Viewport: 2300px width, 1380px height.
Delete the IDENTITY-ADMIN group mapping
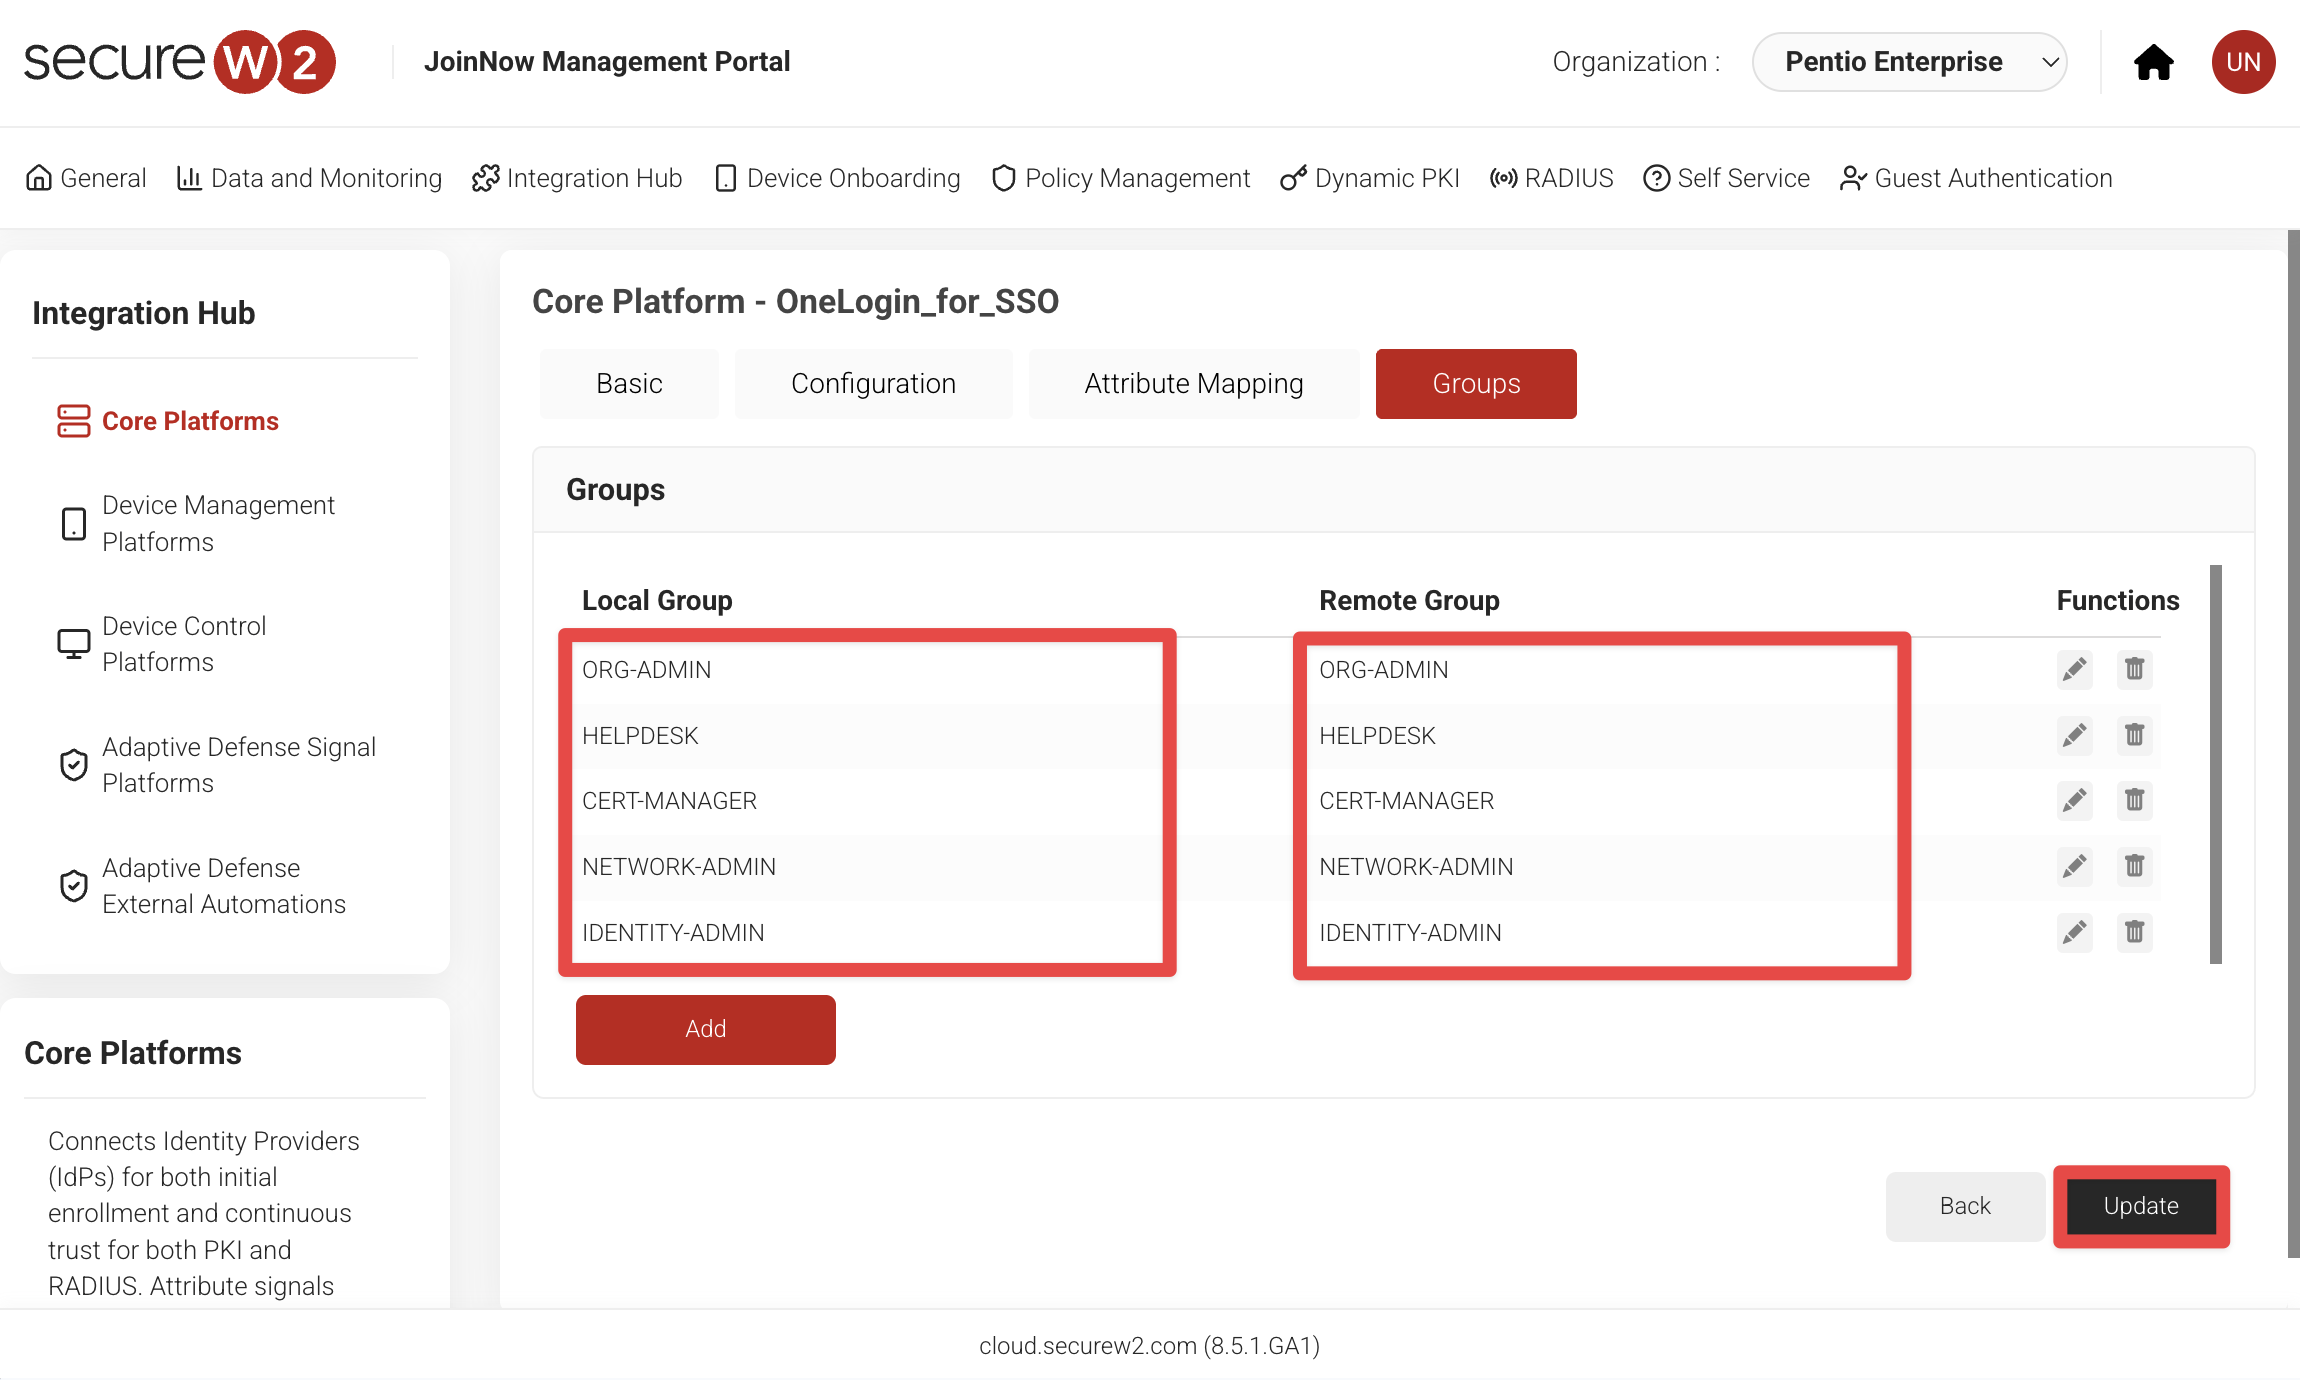tap(2134, 932)
